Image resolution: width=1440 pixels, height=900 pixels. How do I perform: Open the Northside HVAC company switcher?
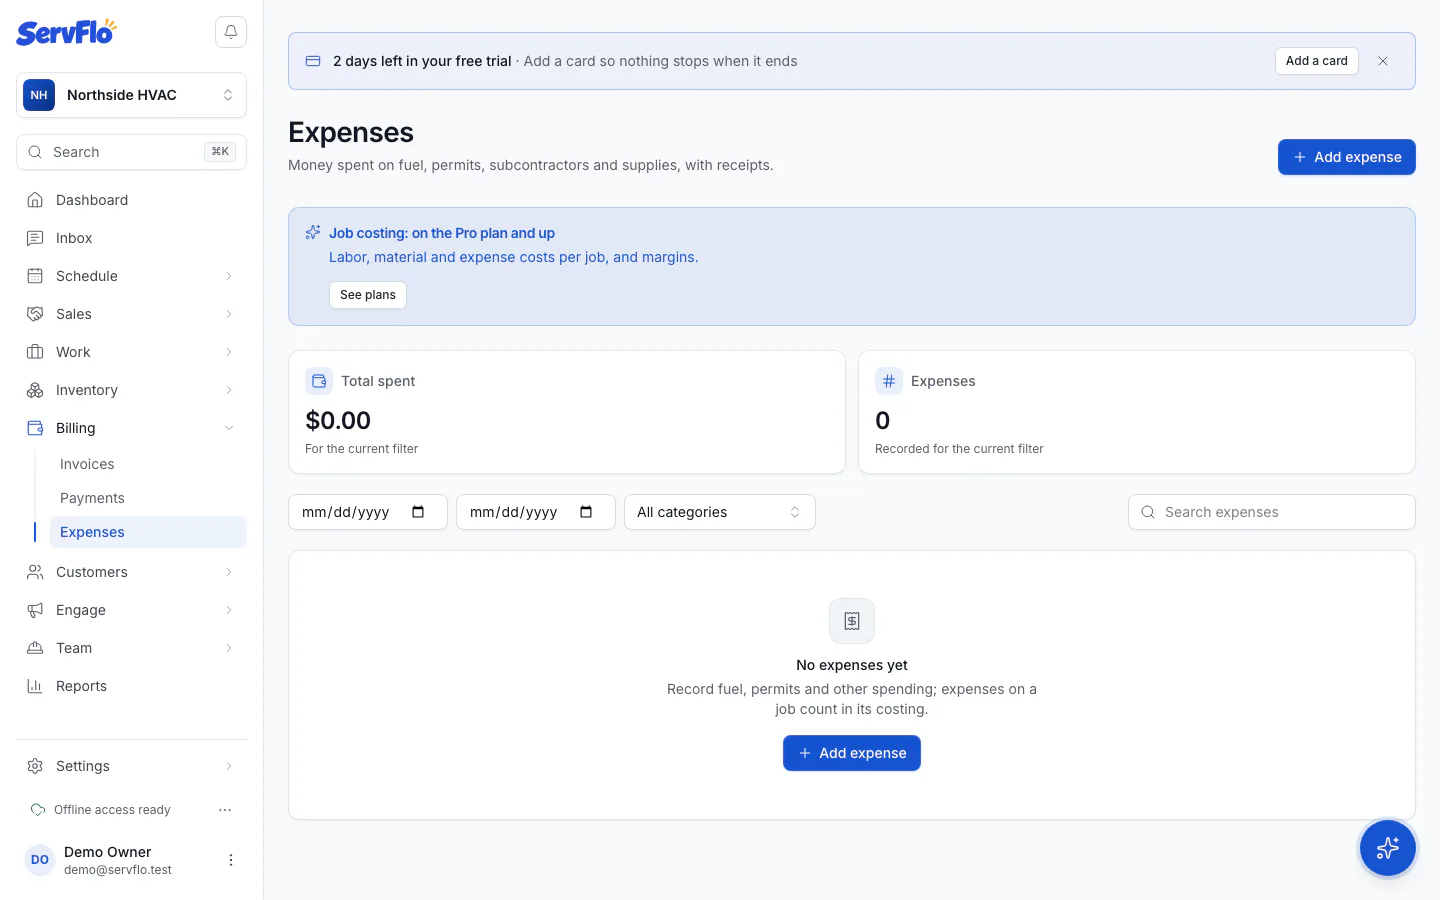131,95
